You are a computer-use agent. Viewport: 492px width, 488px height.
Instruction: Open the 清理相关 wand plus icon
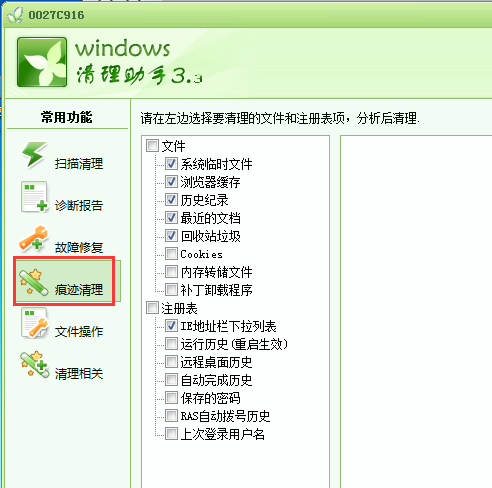coord(35,365)
